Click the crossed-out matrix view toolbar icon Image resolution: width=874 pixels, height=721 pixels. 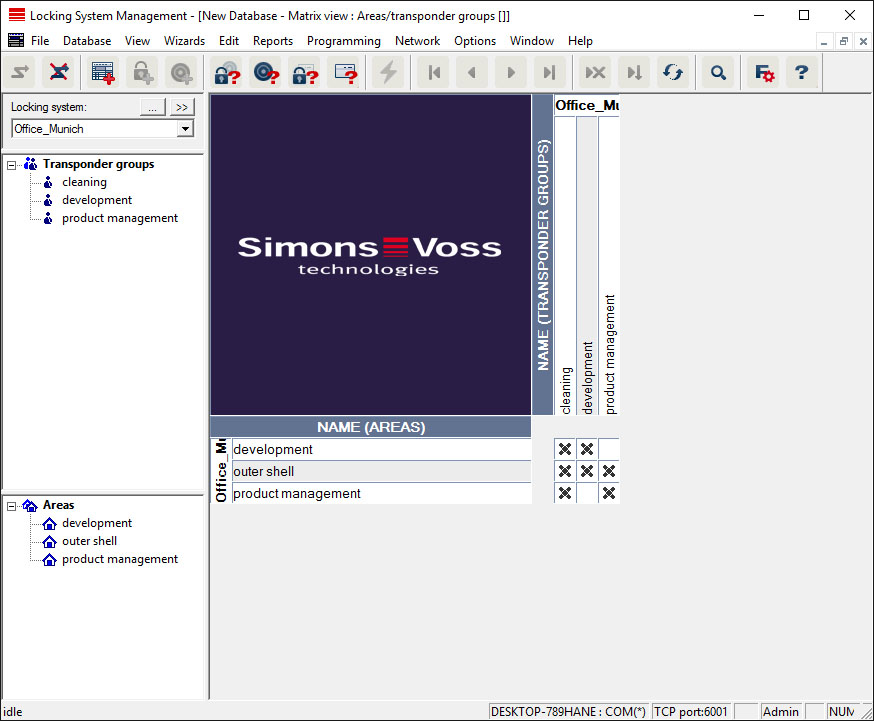[x=60, y=72]
